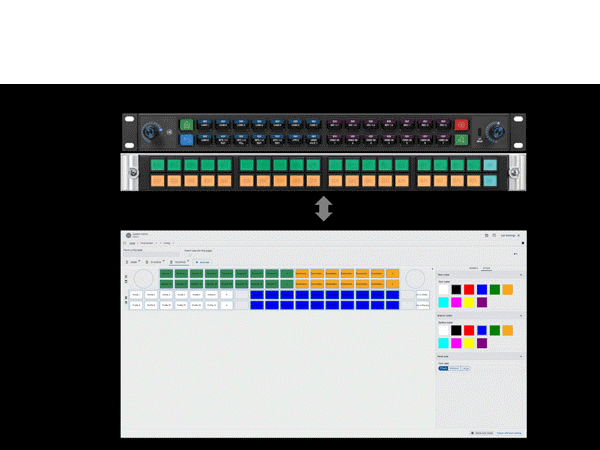This screenshot has height=450, width=600.
Task: Open the first page tab above the button grid
Action: point(132,261)
